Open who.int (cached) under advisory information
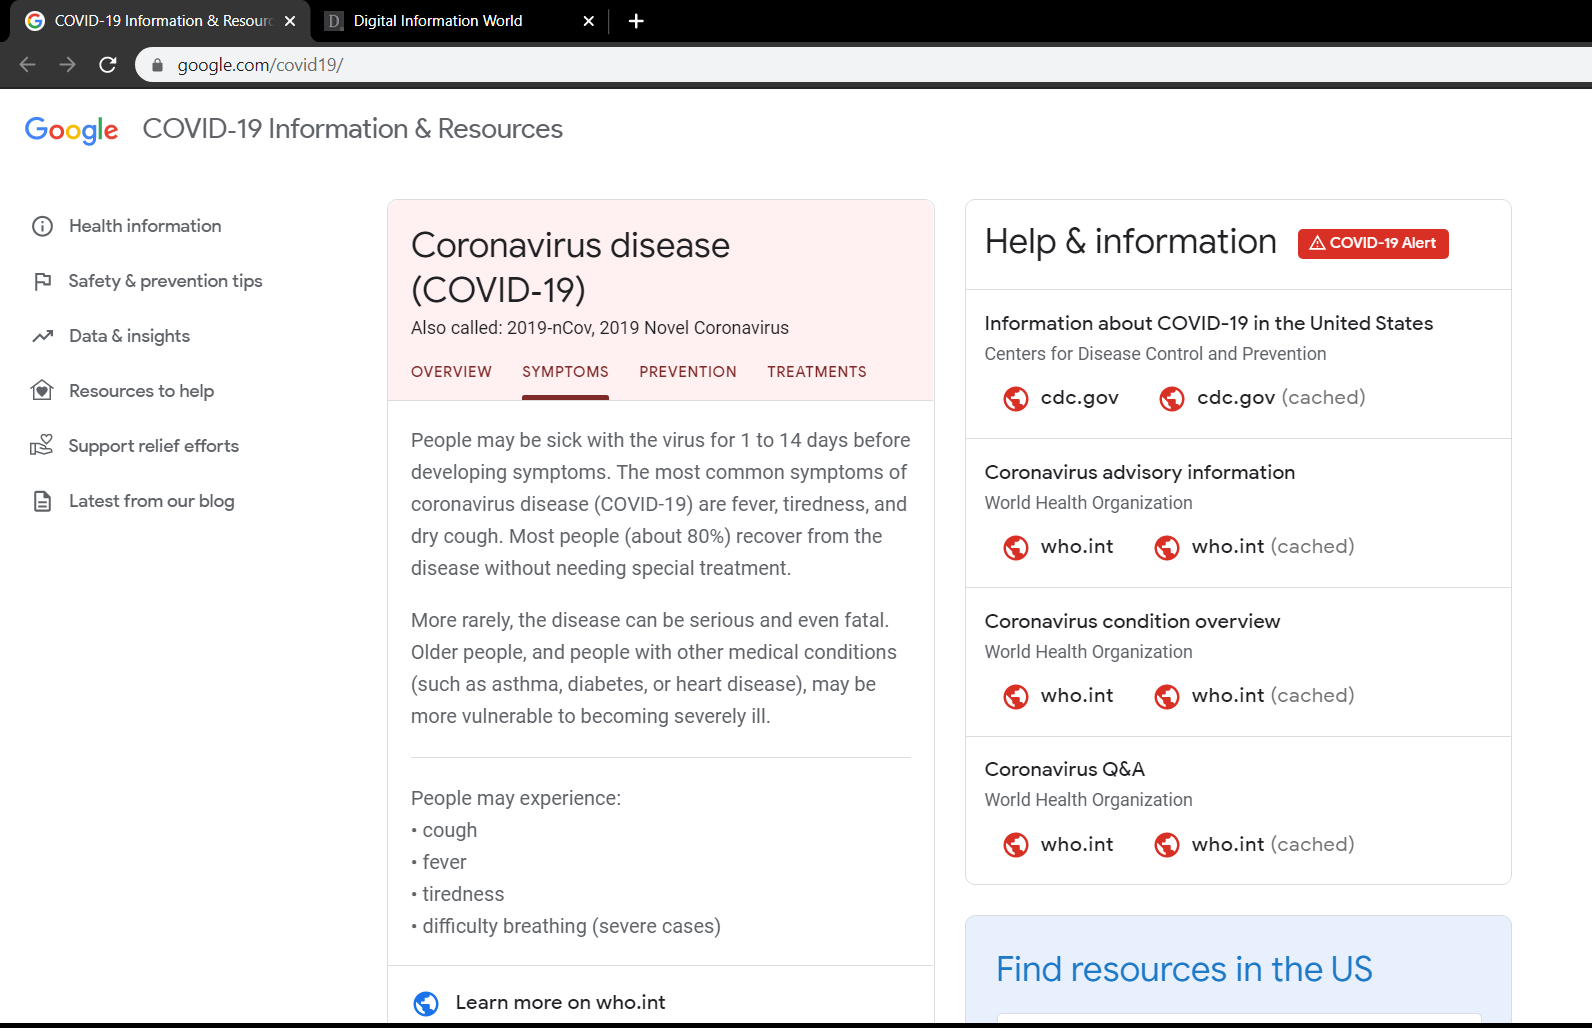1592x1028 pixels. coord(1273,547)
